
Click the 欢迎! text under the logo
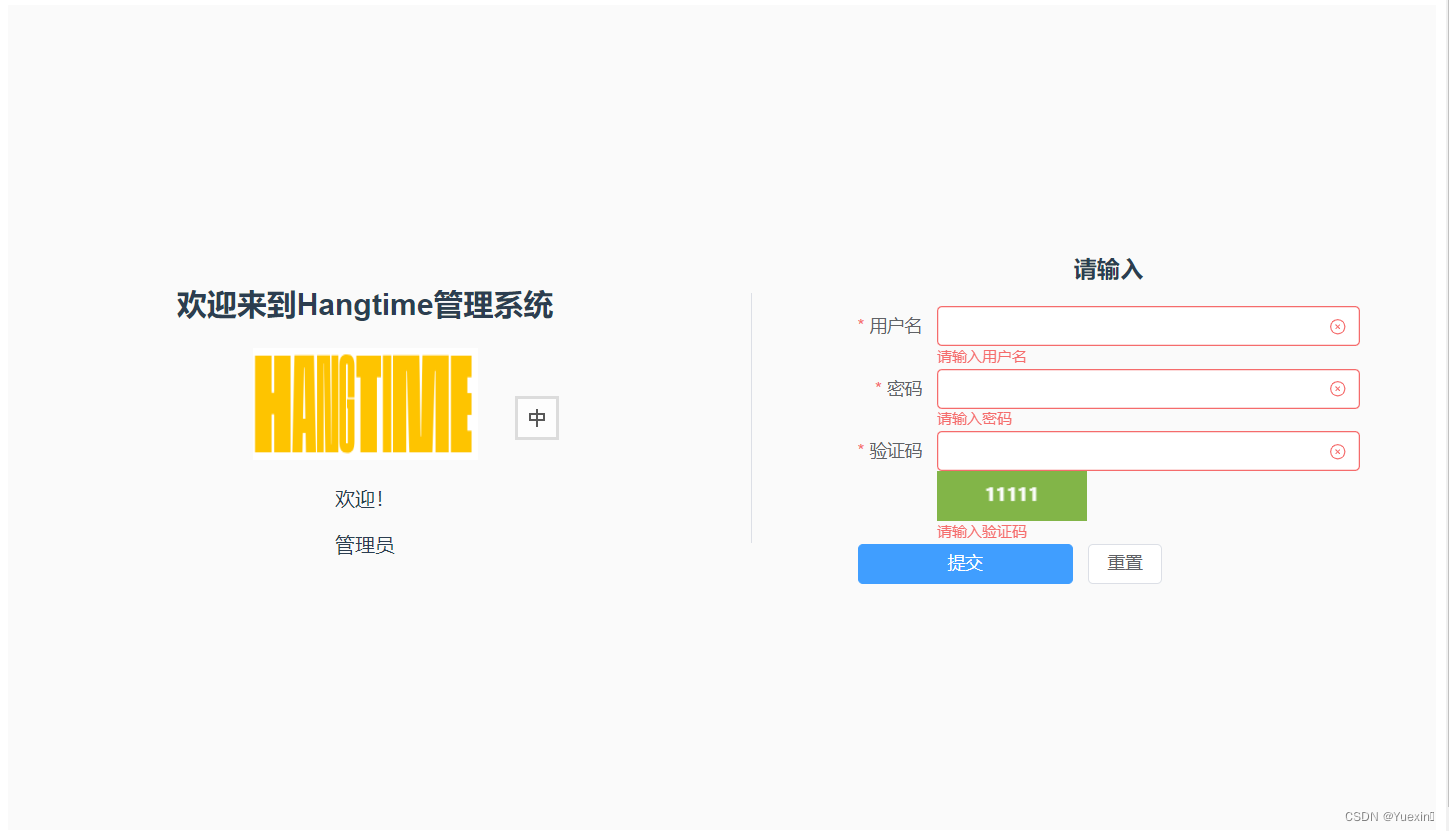[359, 499]
